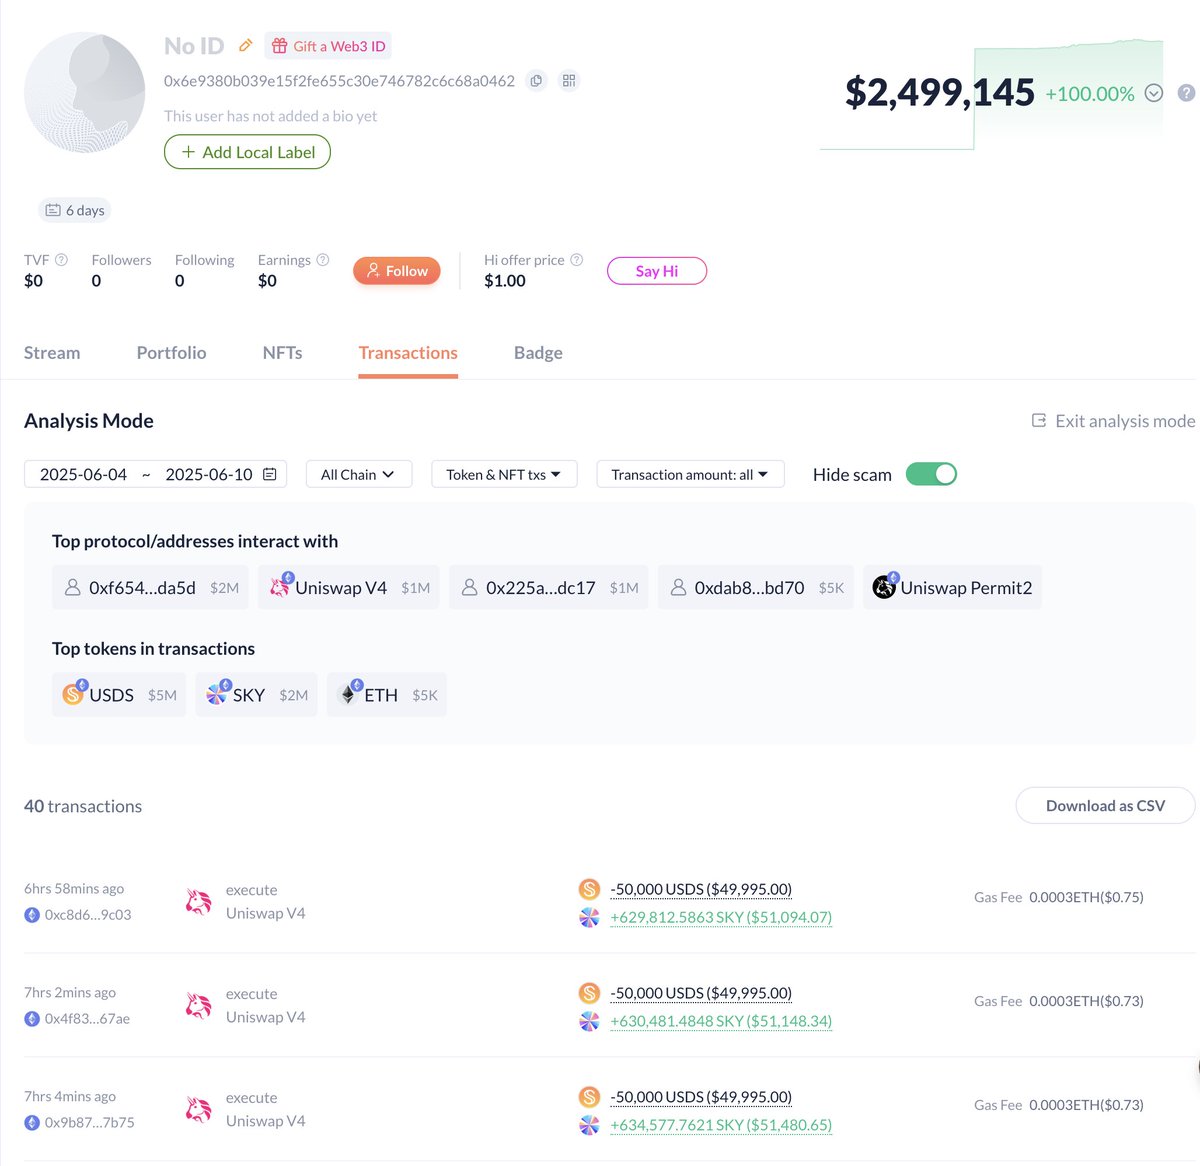The height and width of the screenshot is (1166, 1200).
Task: Select the SKY token chip
Action: (x=256, y=695)
